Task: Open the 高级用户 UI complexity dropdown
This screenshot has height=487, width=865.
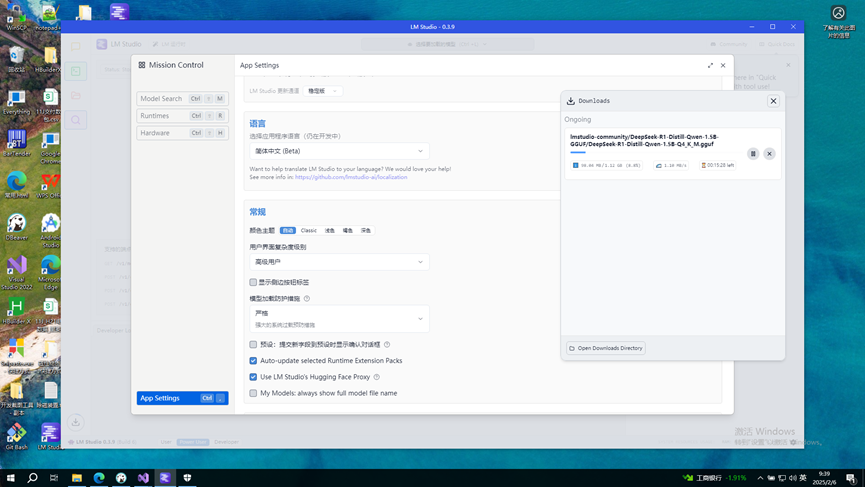Action: click(x=339, y=262)
